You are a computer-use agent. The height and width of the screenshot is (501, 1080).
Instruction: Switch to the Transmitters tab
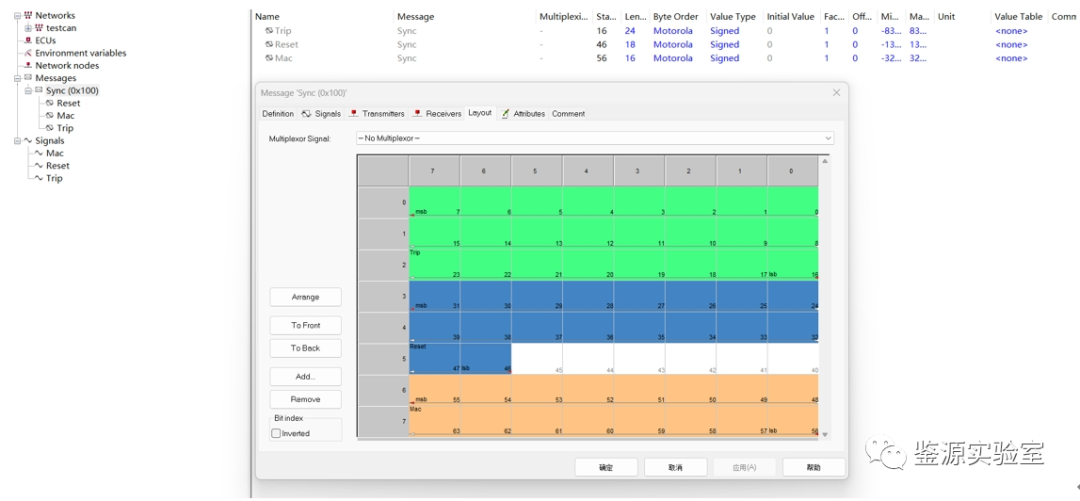(x=377, y=114)
